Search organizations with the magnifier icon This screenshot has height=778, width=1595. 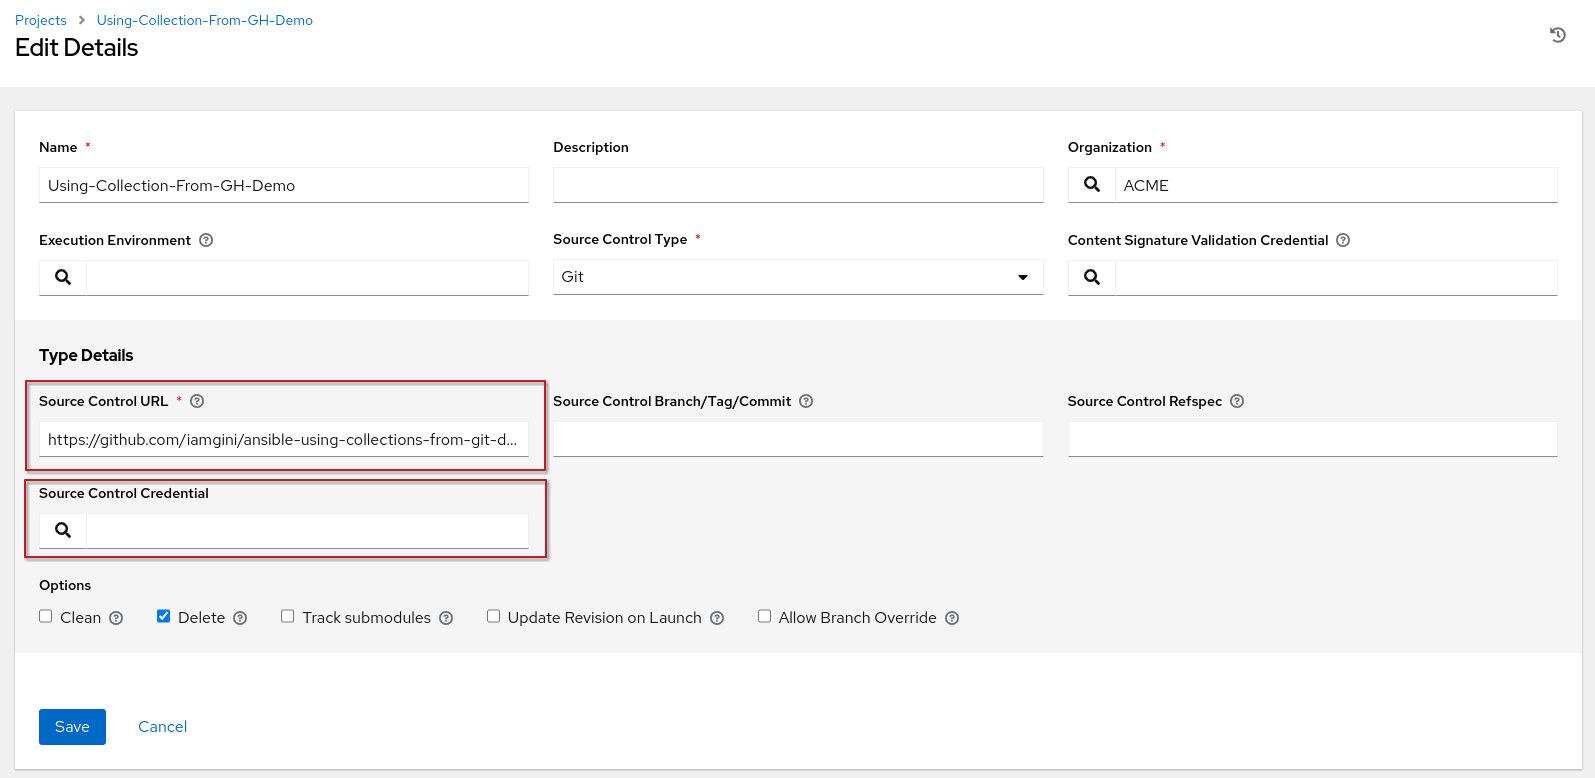click(1092, 185)
